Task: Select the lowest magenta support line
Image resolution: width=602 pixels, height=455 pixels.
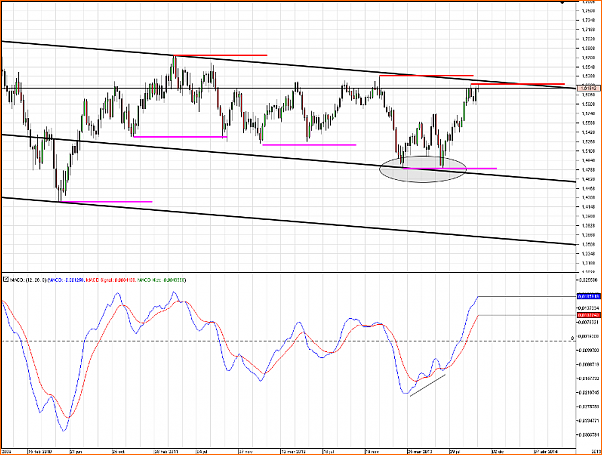Action: (106, 202)
